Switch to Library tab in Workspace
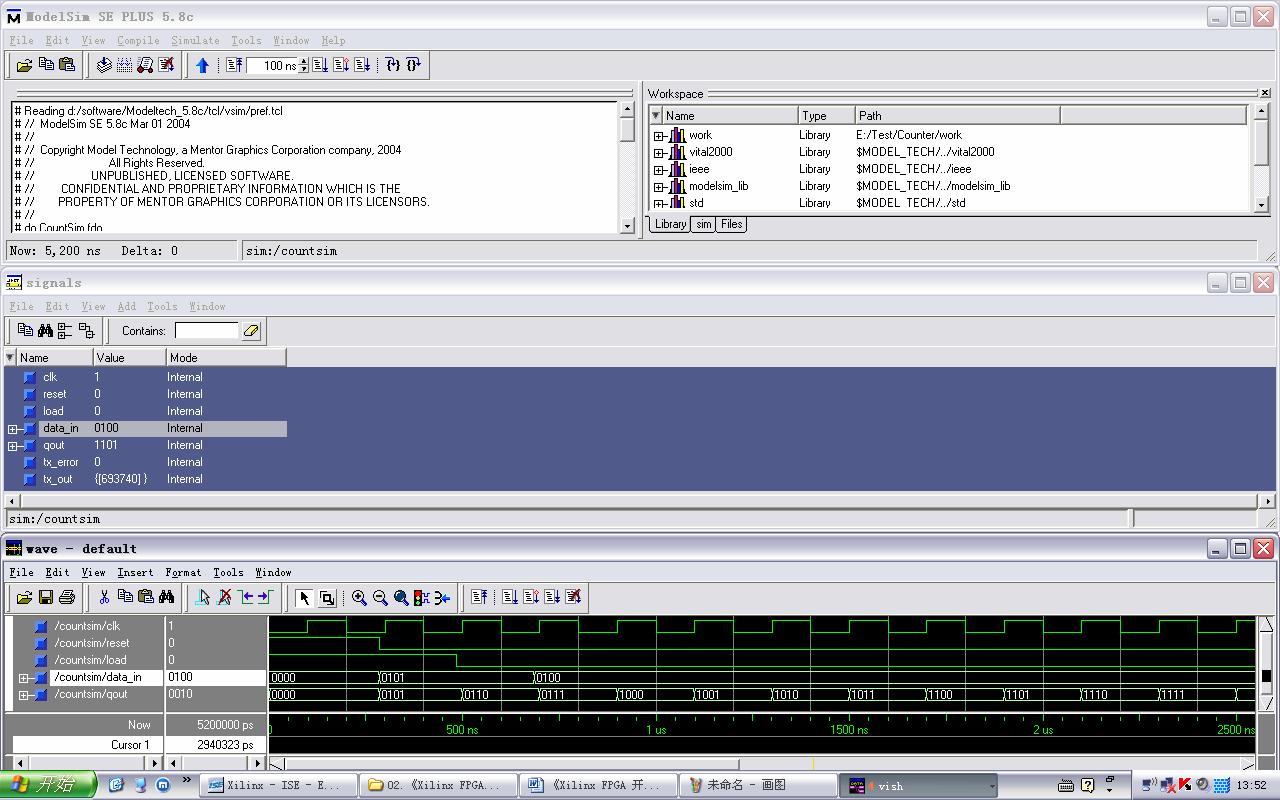1280x800 pixels. point(670,224)
